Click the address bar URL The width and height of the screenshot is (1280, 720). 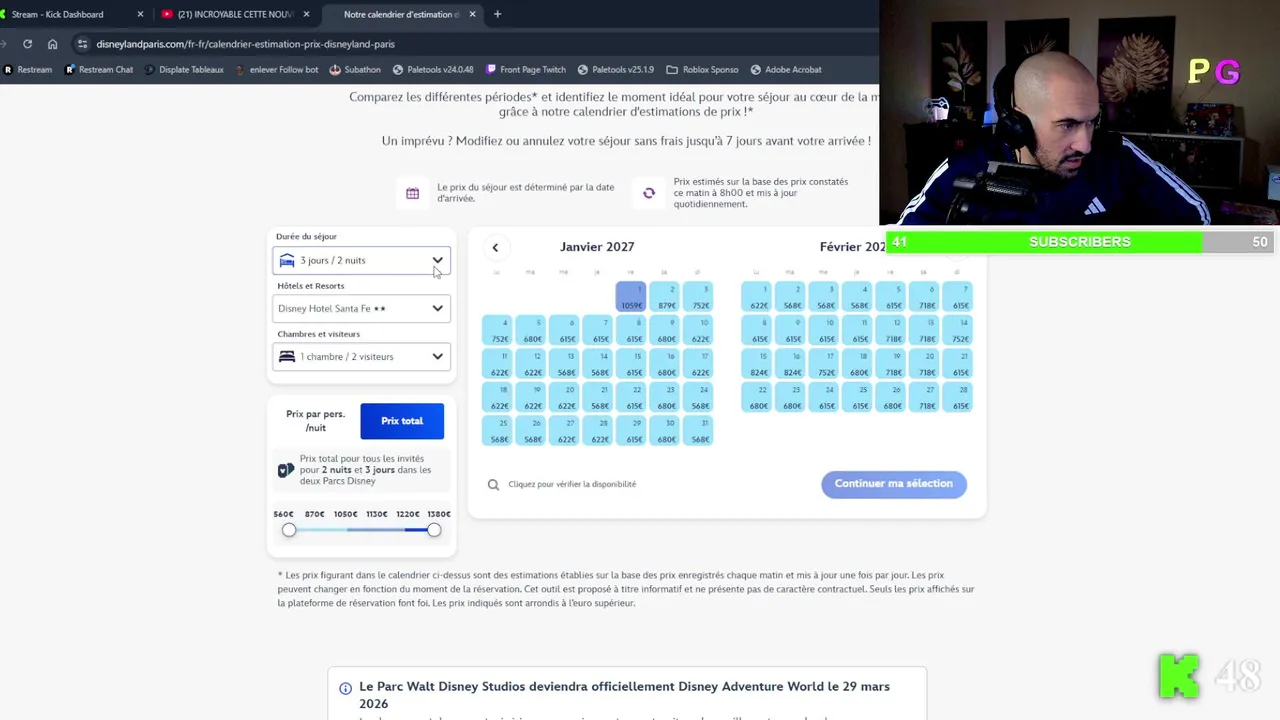point(245,44)
